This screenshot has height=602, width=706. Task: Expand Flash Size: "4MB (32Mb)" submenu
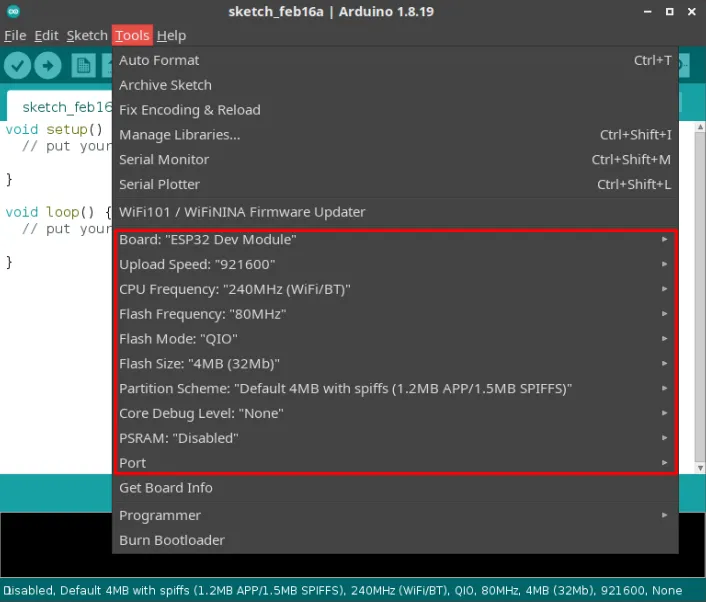point(395,363)
